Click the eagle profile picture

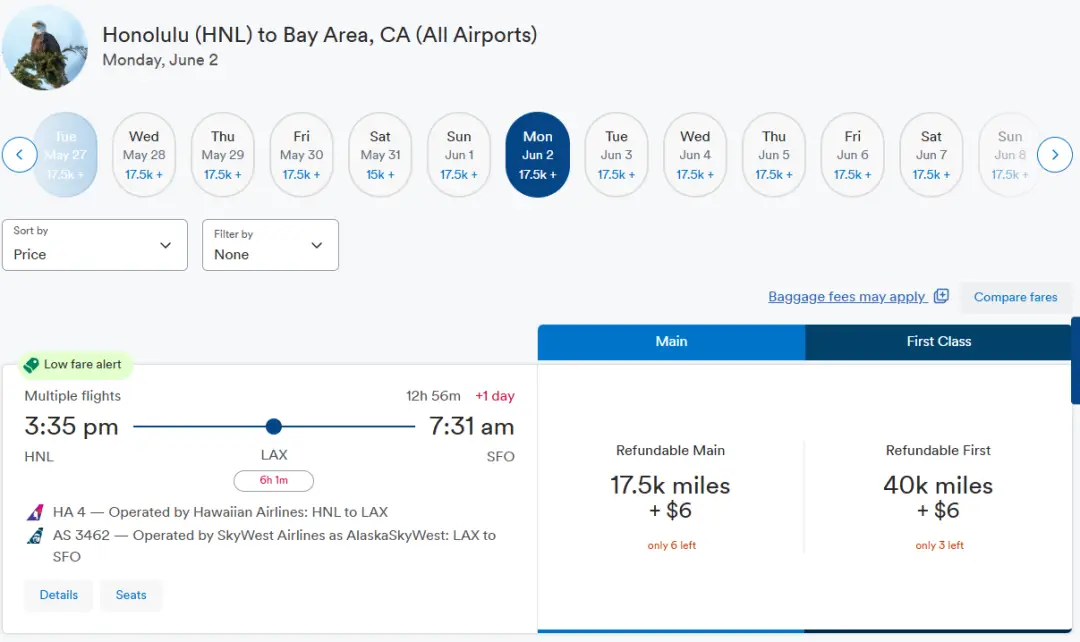coord(45,47)
